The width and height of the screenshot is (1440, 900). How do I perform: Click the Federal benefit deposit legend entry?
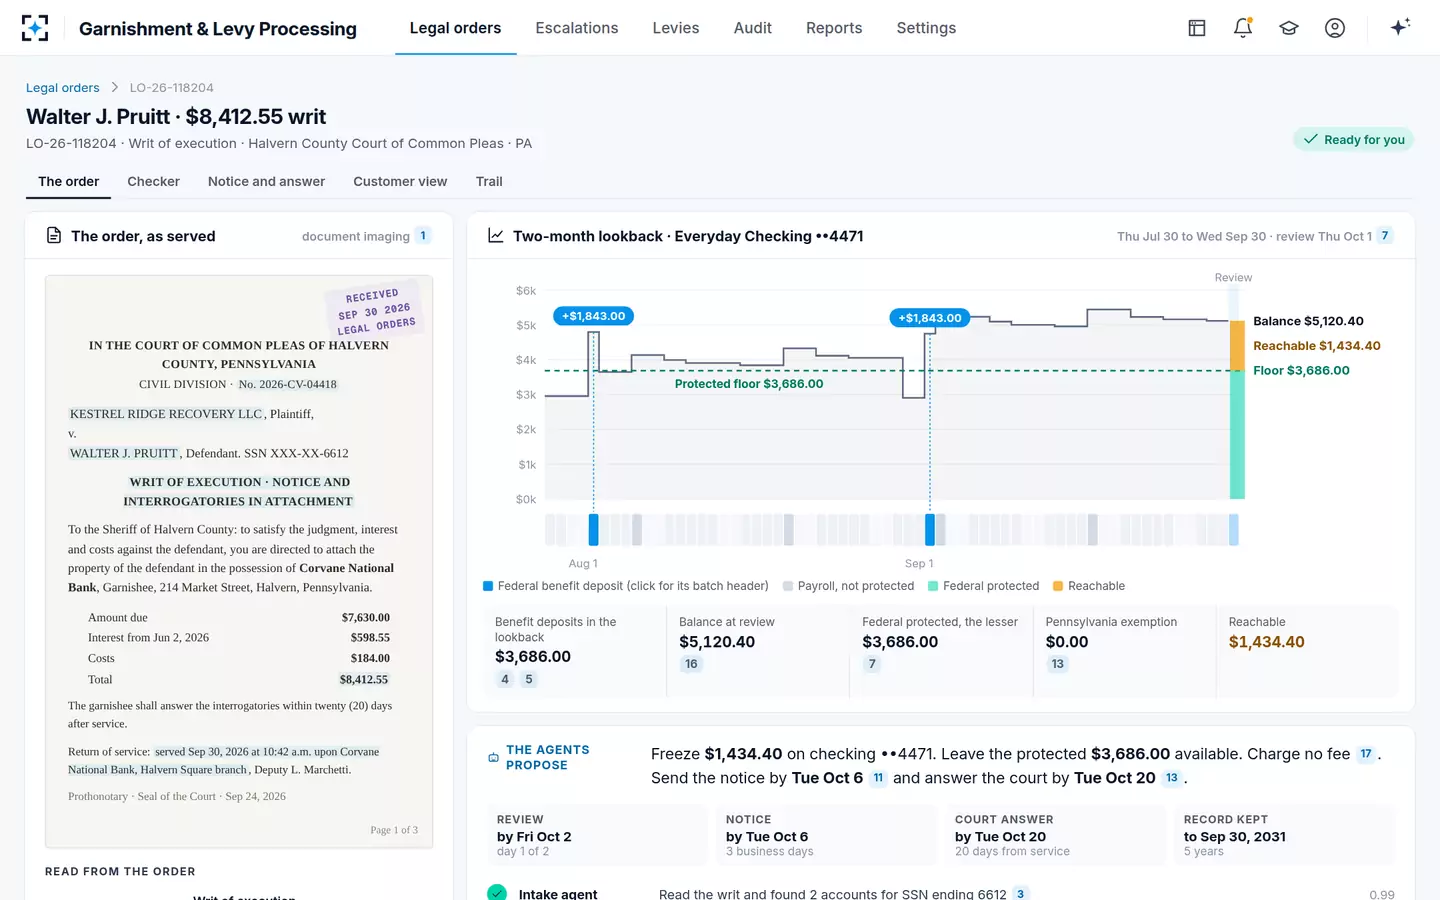coord(626,586)
